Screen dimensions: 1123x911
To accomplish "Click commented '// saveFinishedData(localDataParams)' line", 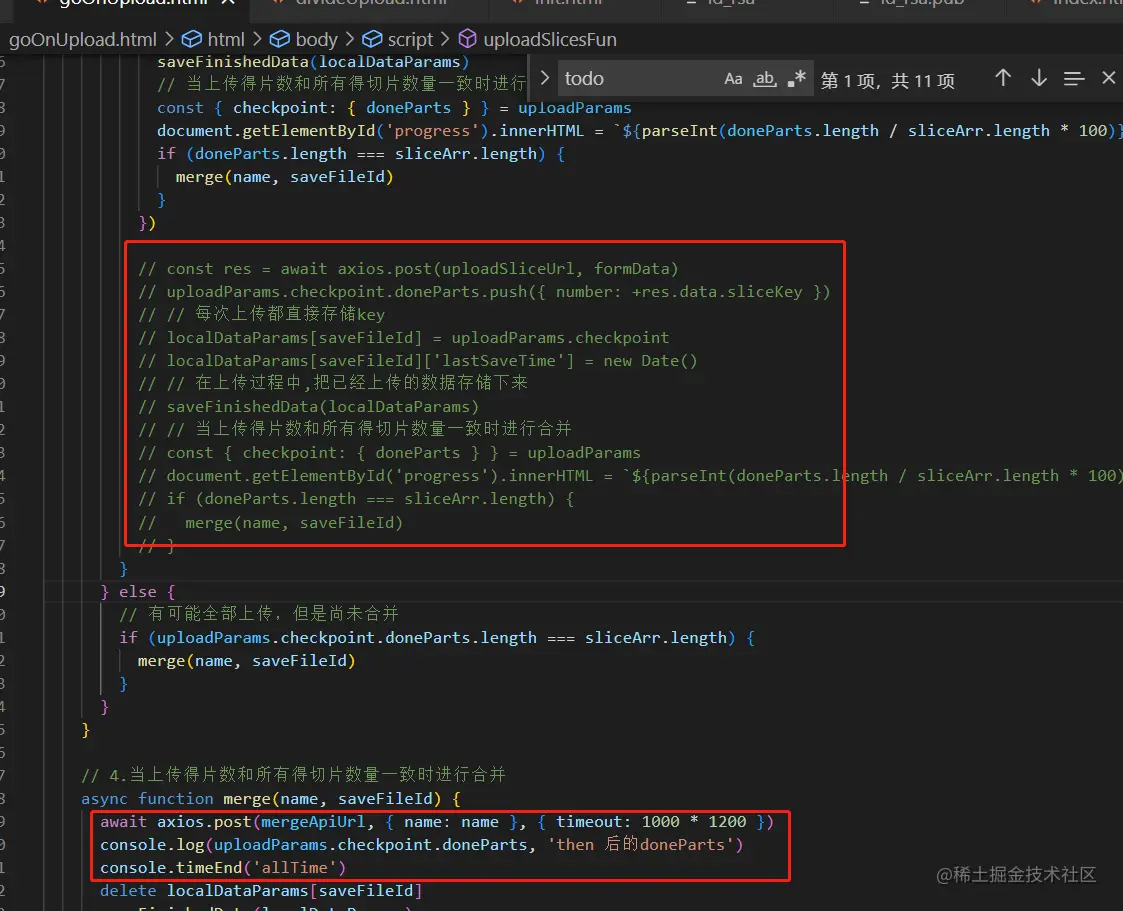I will click(309, 406).
